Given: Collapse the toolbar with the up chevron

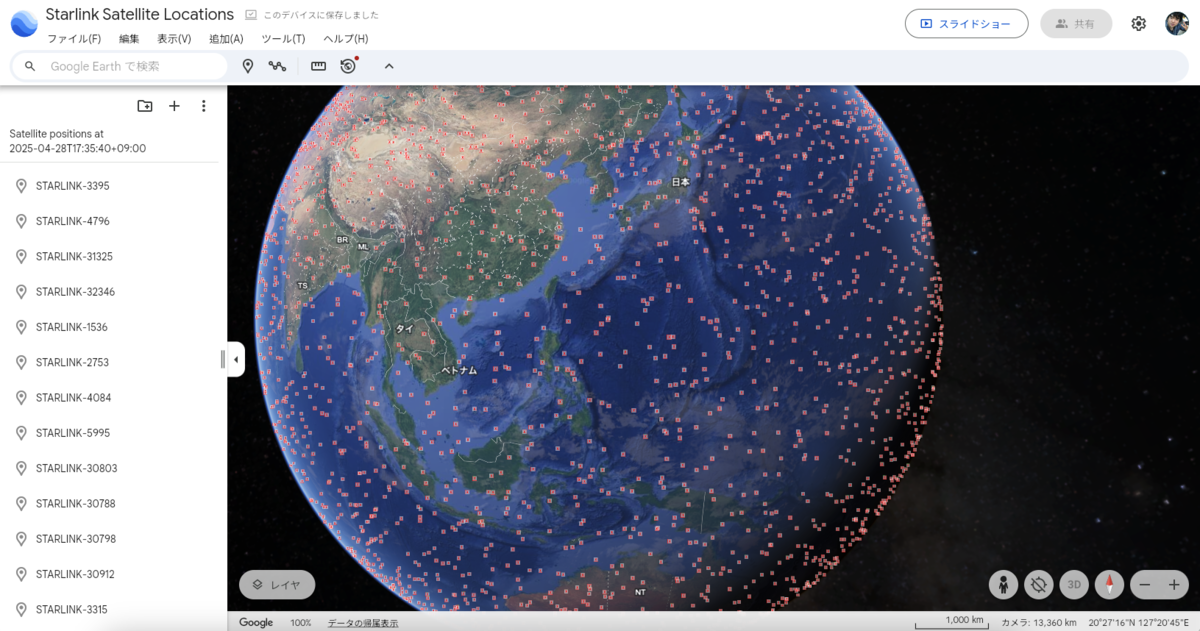Looking at the screenshot, I should tap(389, 66).
